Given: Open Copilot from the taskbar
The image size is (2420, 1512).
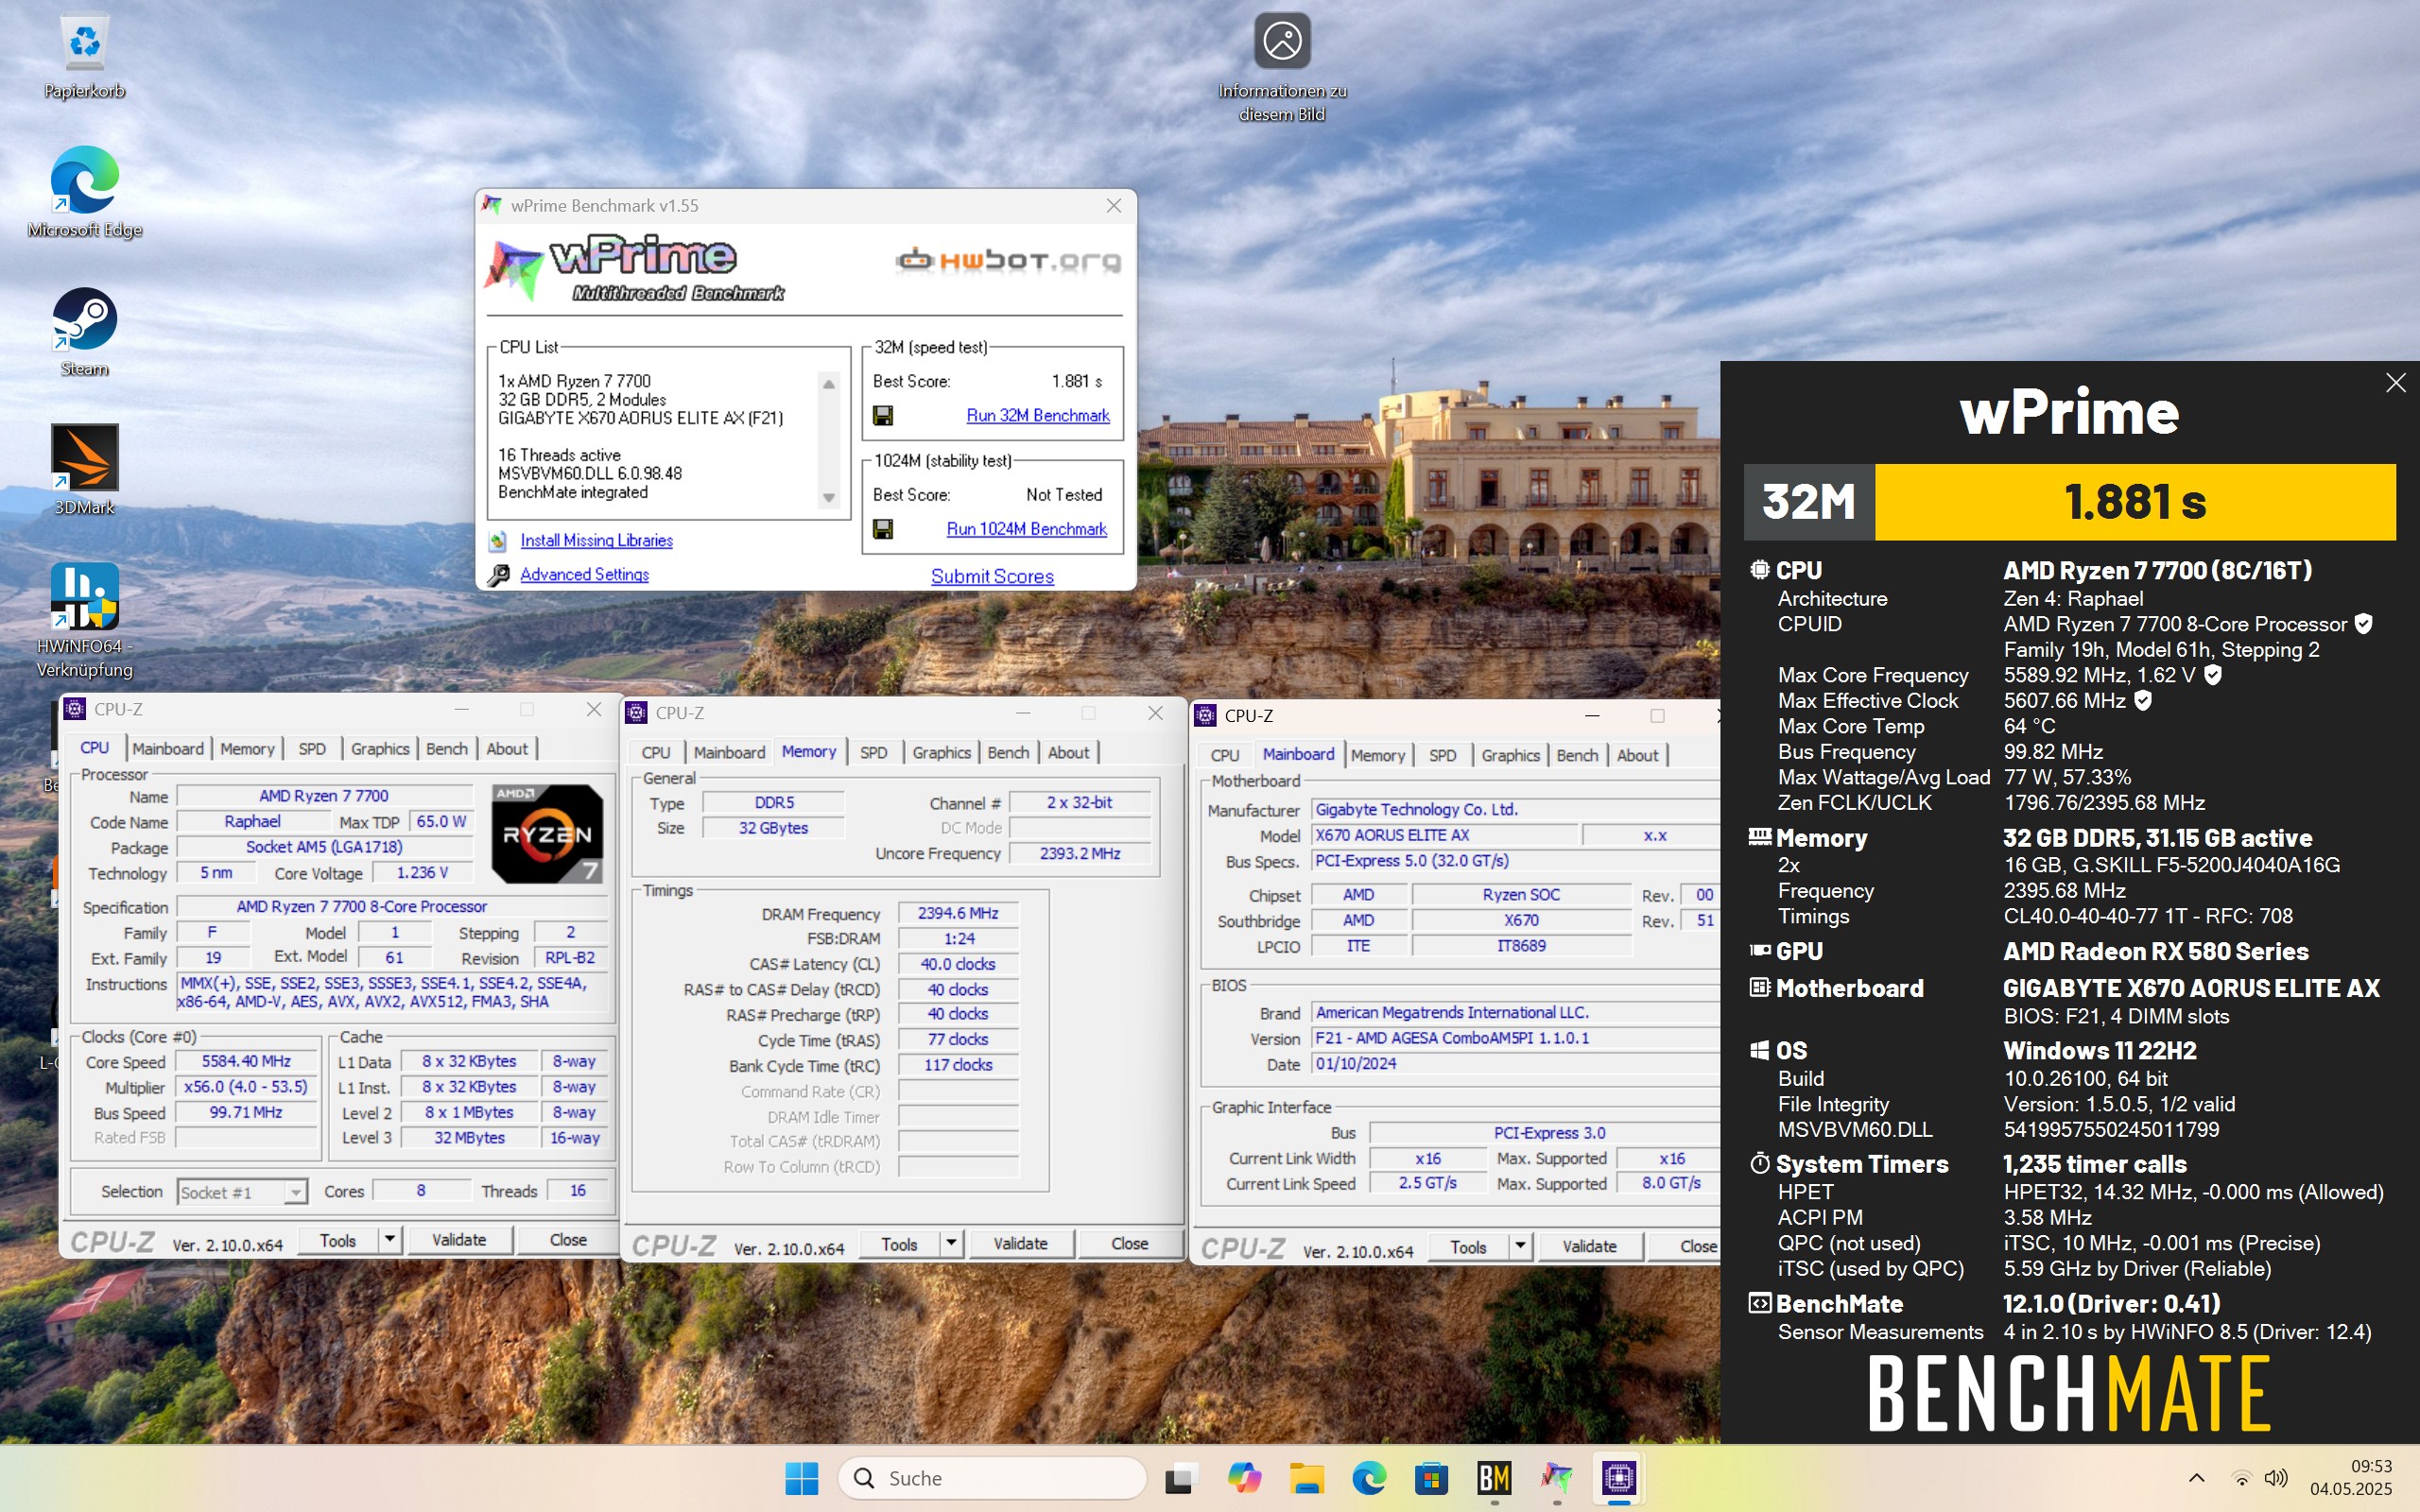Looking at the screenshot, I should [x=1244, y=1478].
